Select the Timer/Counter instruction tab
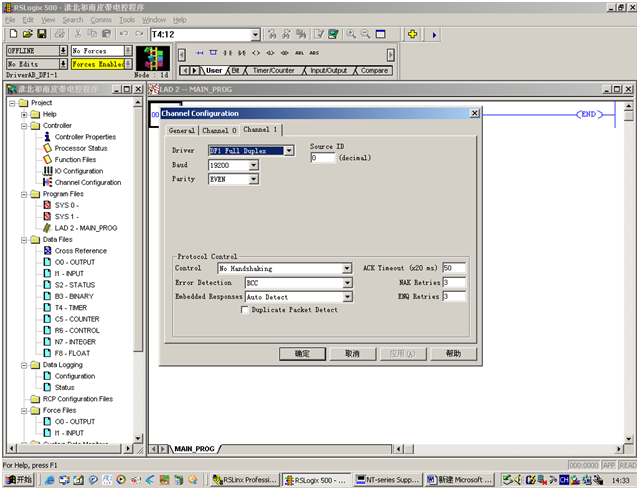Screen dimensions: 637x489 (273, 71)
